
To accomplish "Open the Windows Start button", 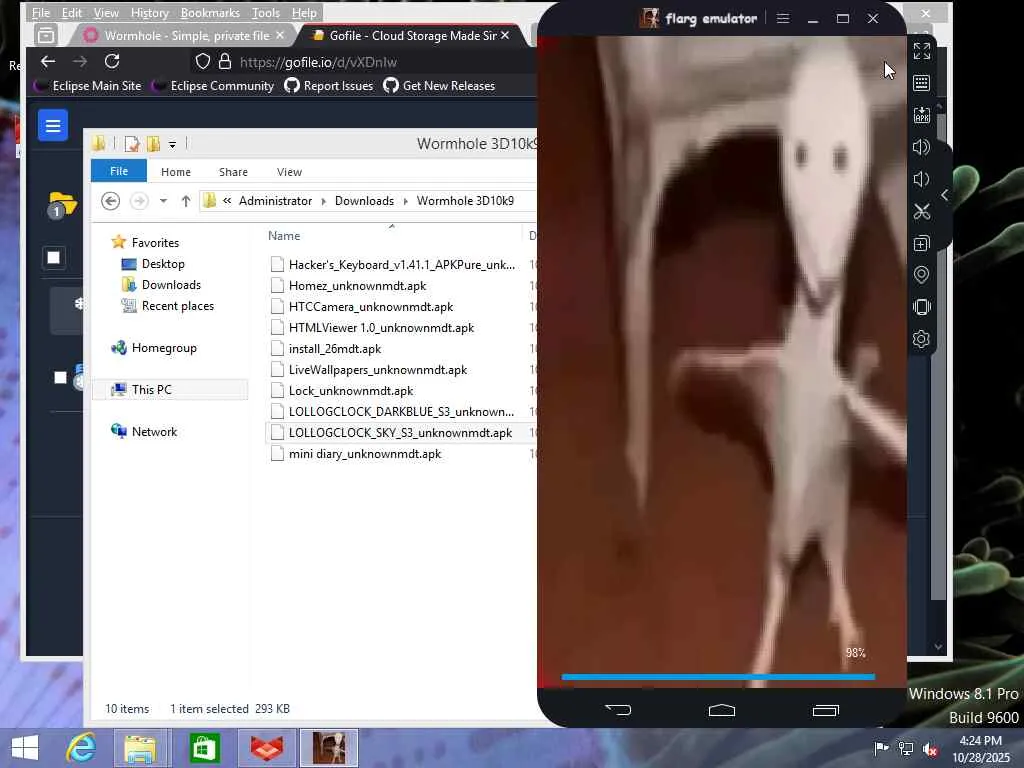I will [x=25, y=748].
